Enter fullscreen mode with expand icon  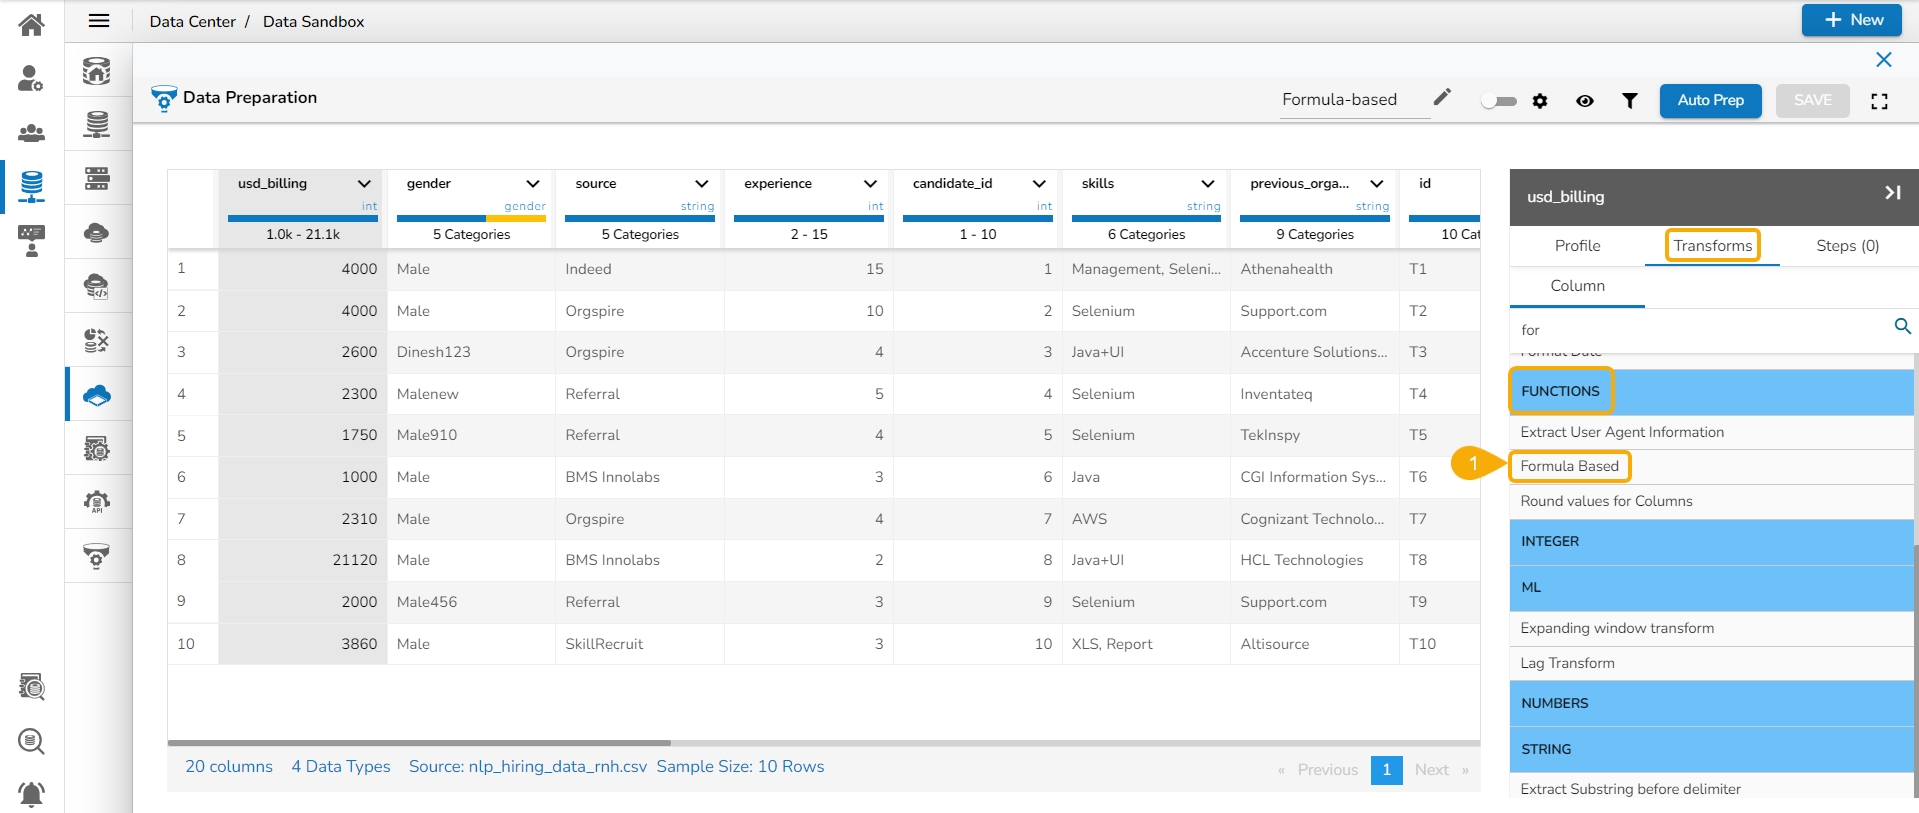[1879, 101]
